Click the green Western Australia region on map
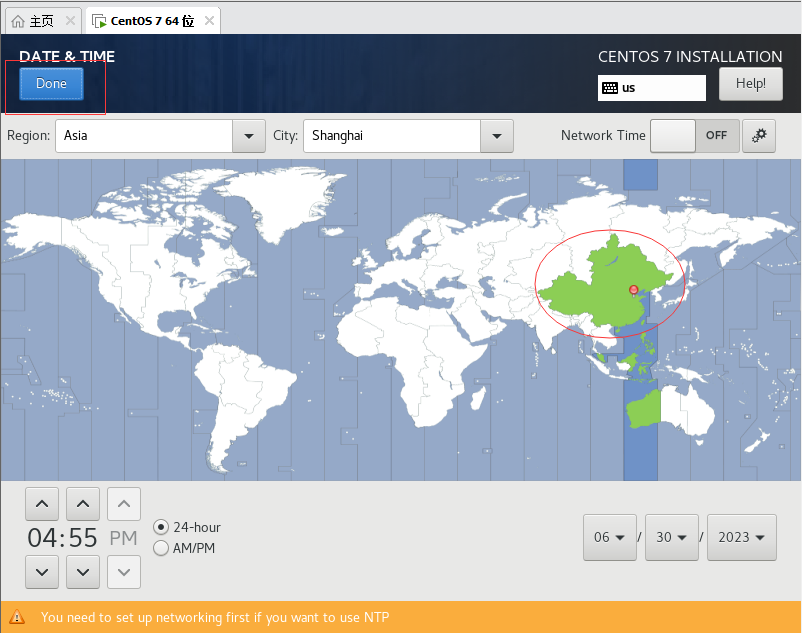The width and height of the screenshot is (802, 633). pyautogui.click(x=643, y=409)
